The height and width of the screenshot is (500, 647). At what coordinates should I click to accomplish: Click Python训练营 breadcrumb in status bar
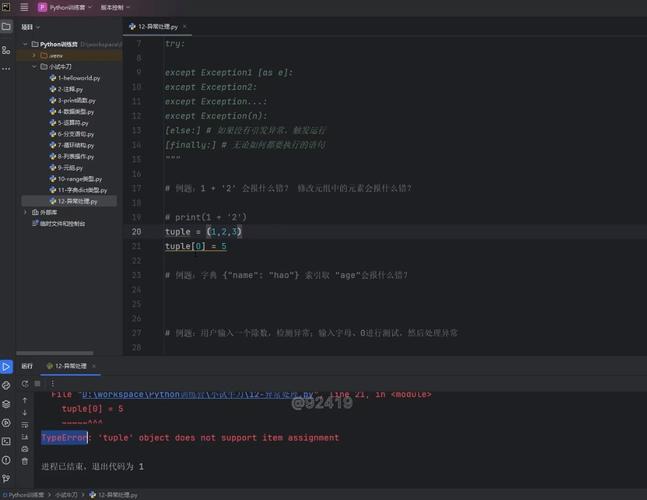[24, 495]
